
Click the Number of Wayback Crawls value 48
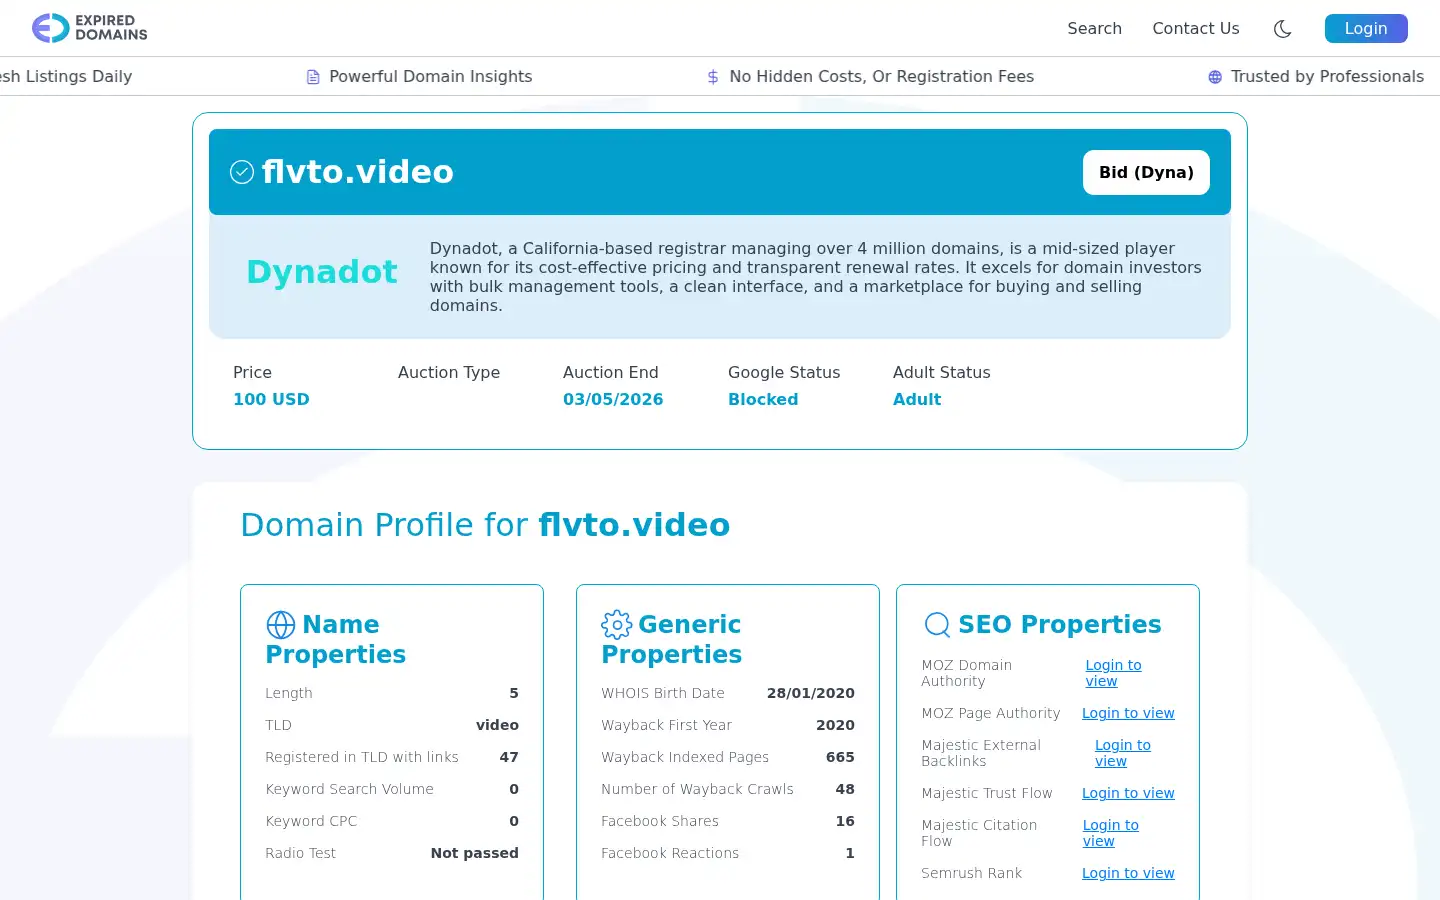coord(845,789)
